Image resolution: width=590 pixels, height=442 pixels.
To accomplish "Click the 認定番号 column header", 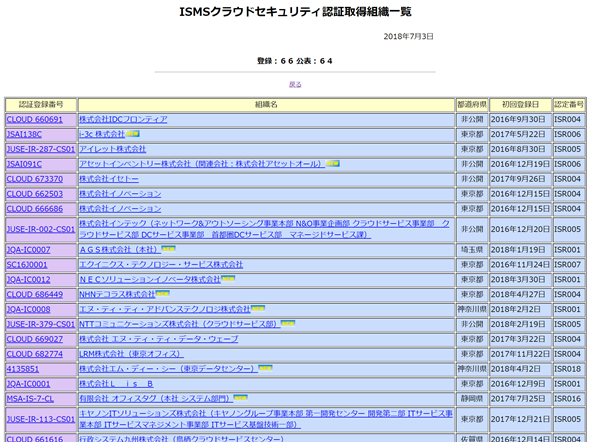I will tap(569, 105).
